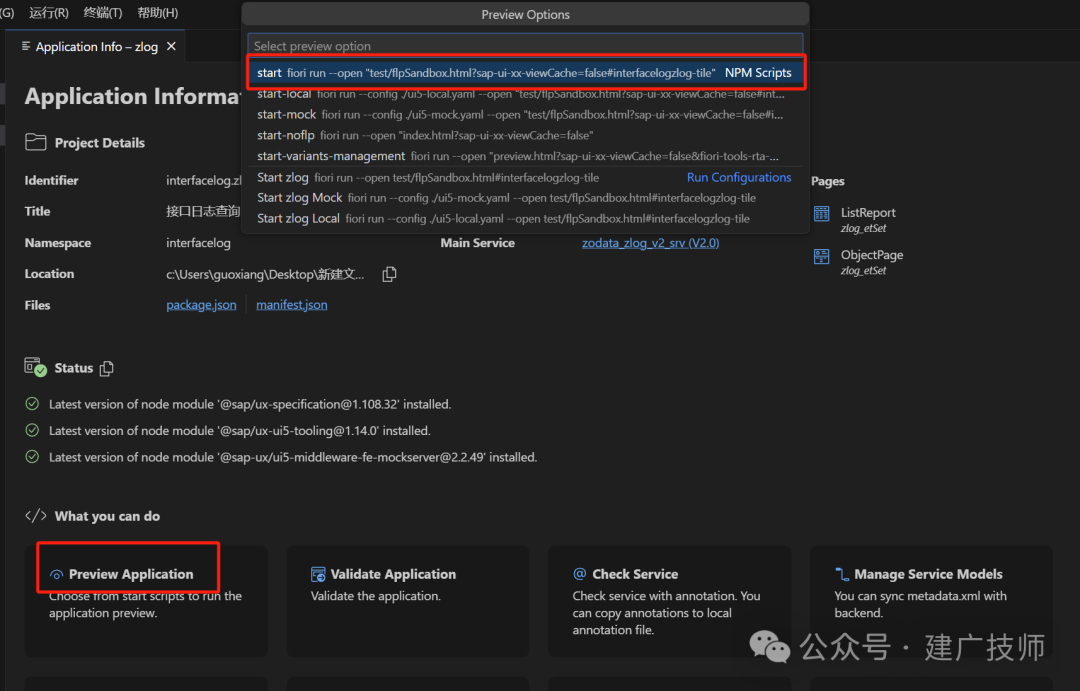Click the Select preview option input field
Viewport: 1080px width, 691px height.
coord(526,46)
